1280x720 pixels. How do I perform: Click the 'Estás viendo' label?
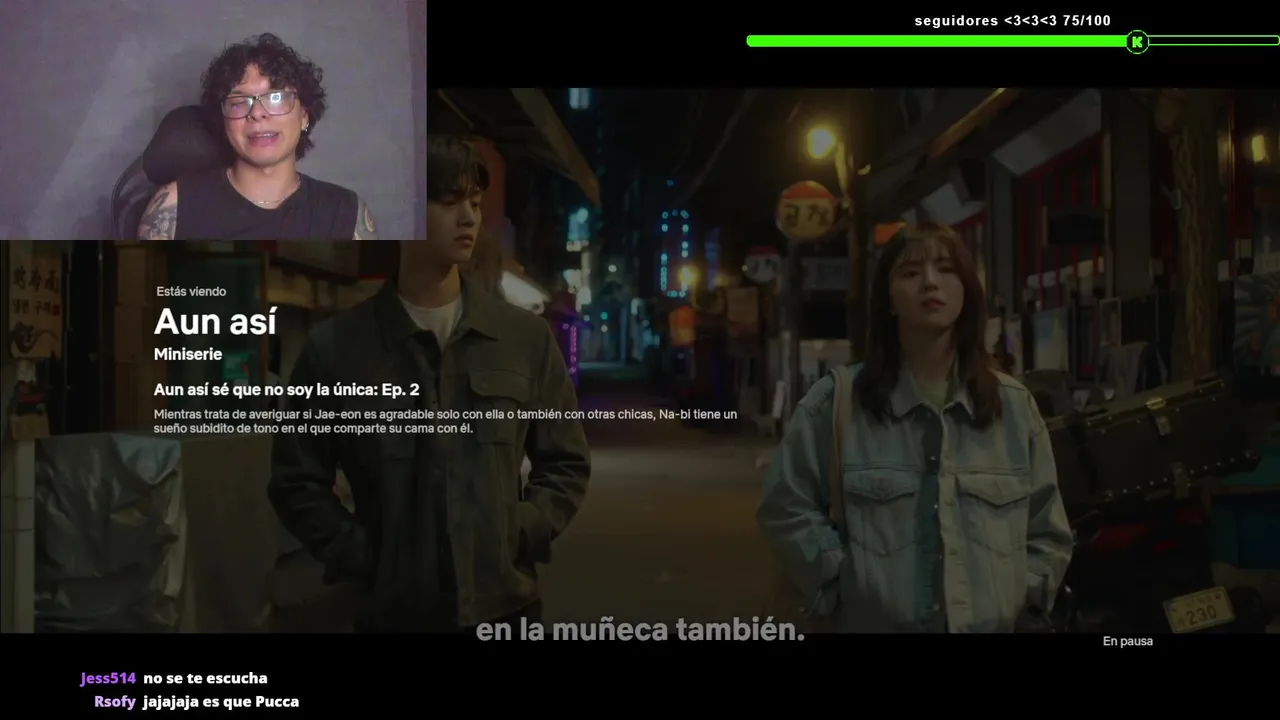[191, 292]
